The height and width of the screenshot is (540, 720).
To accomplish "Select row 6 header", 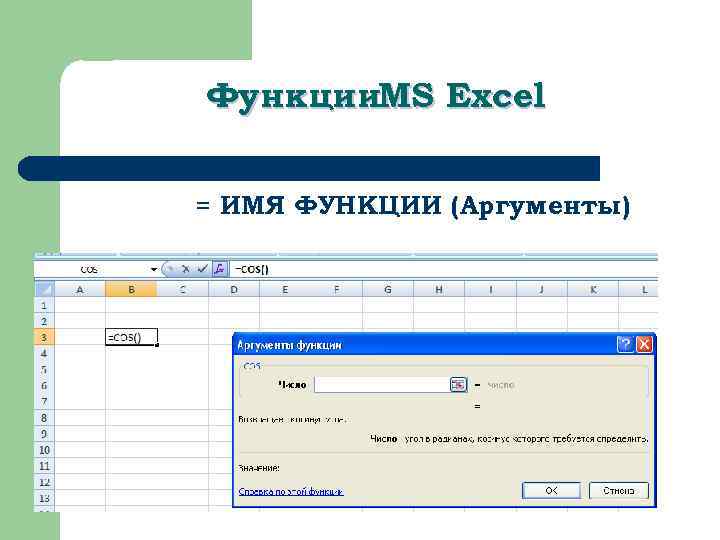I will pos(45,386).
